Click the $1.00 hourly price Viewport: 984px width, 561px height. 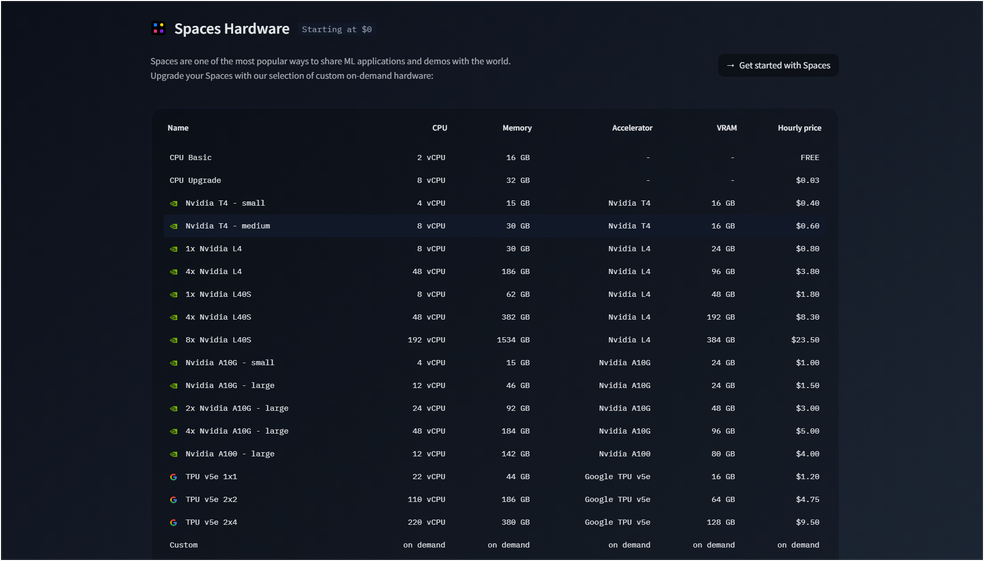tap(807, 363)
